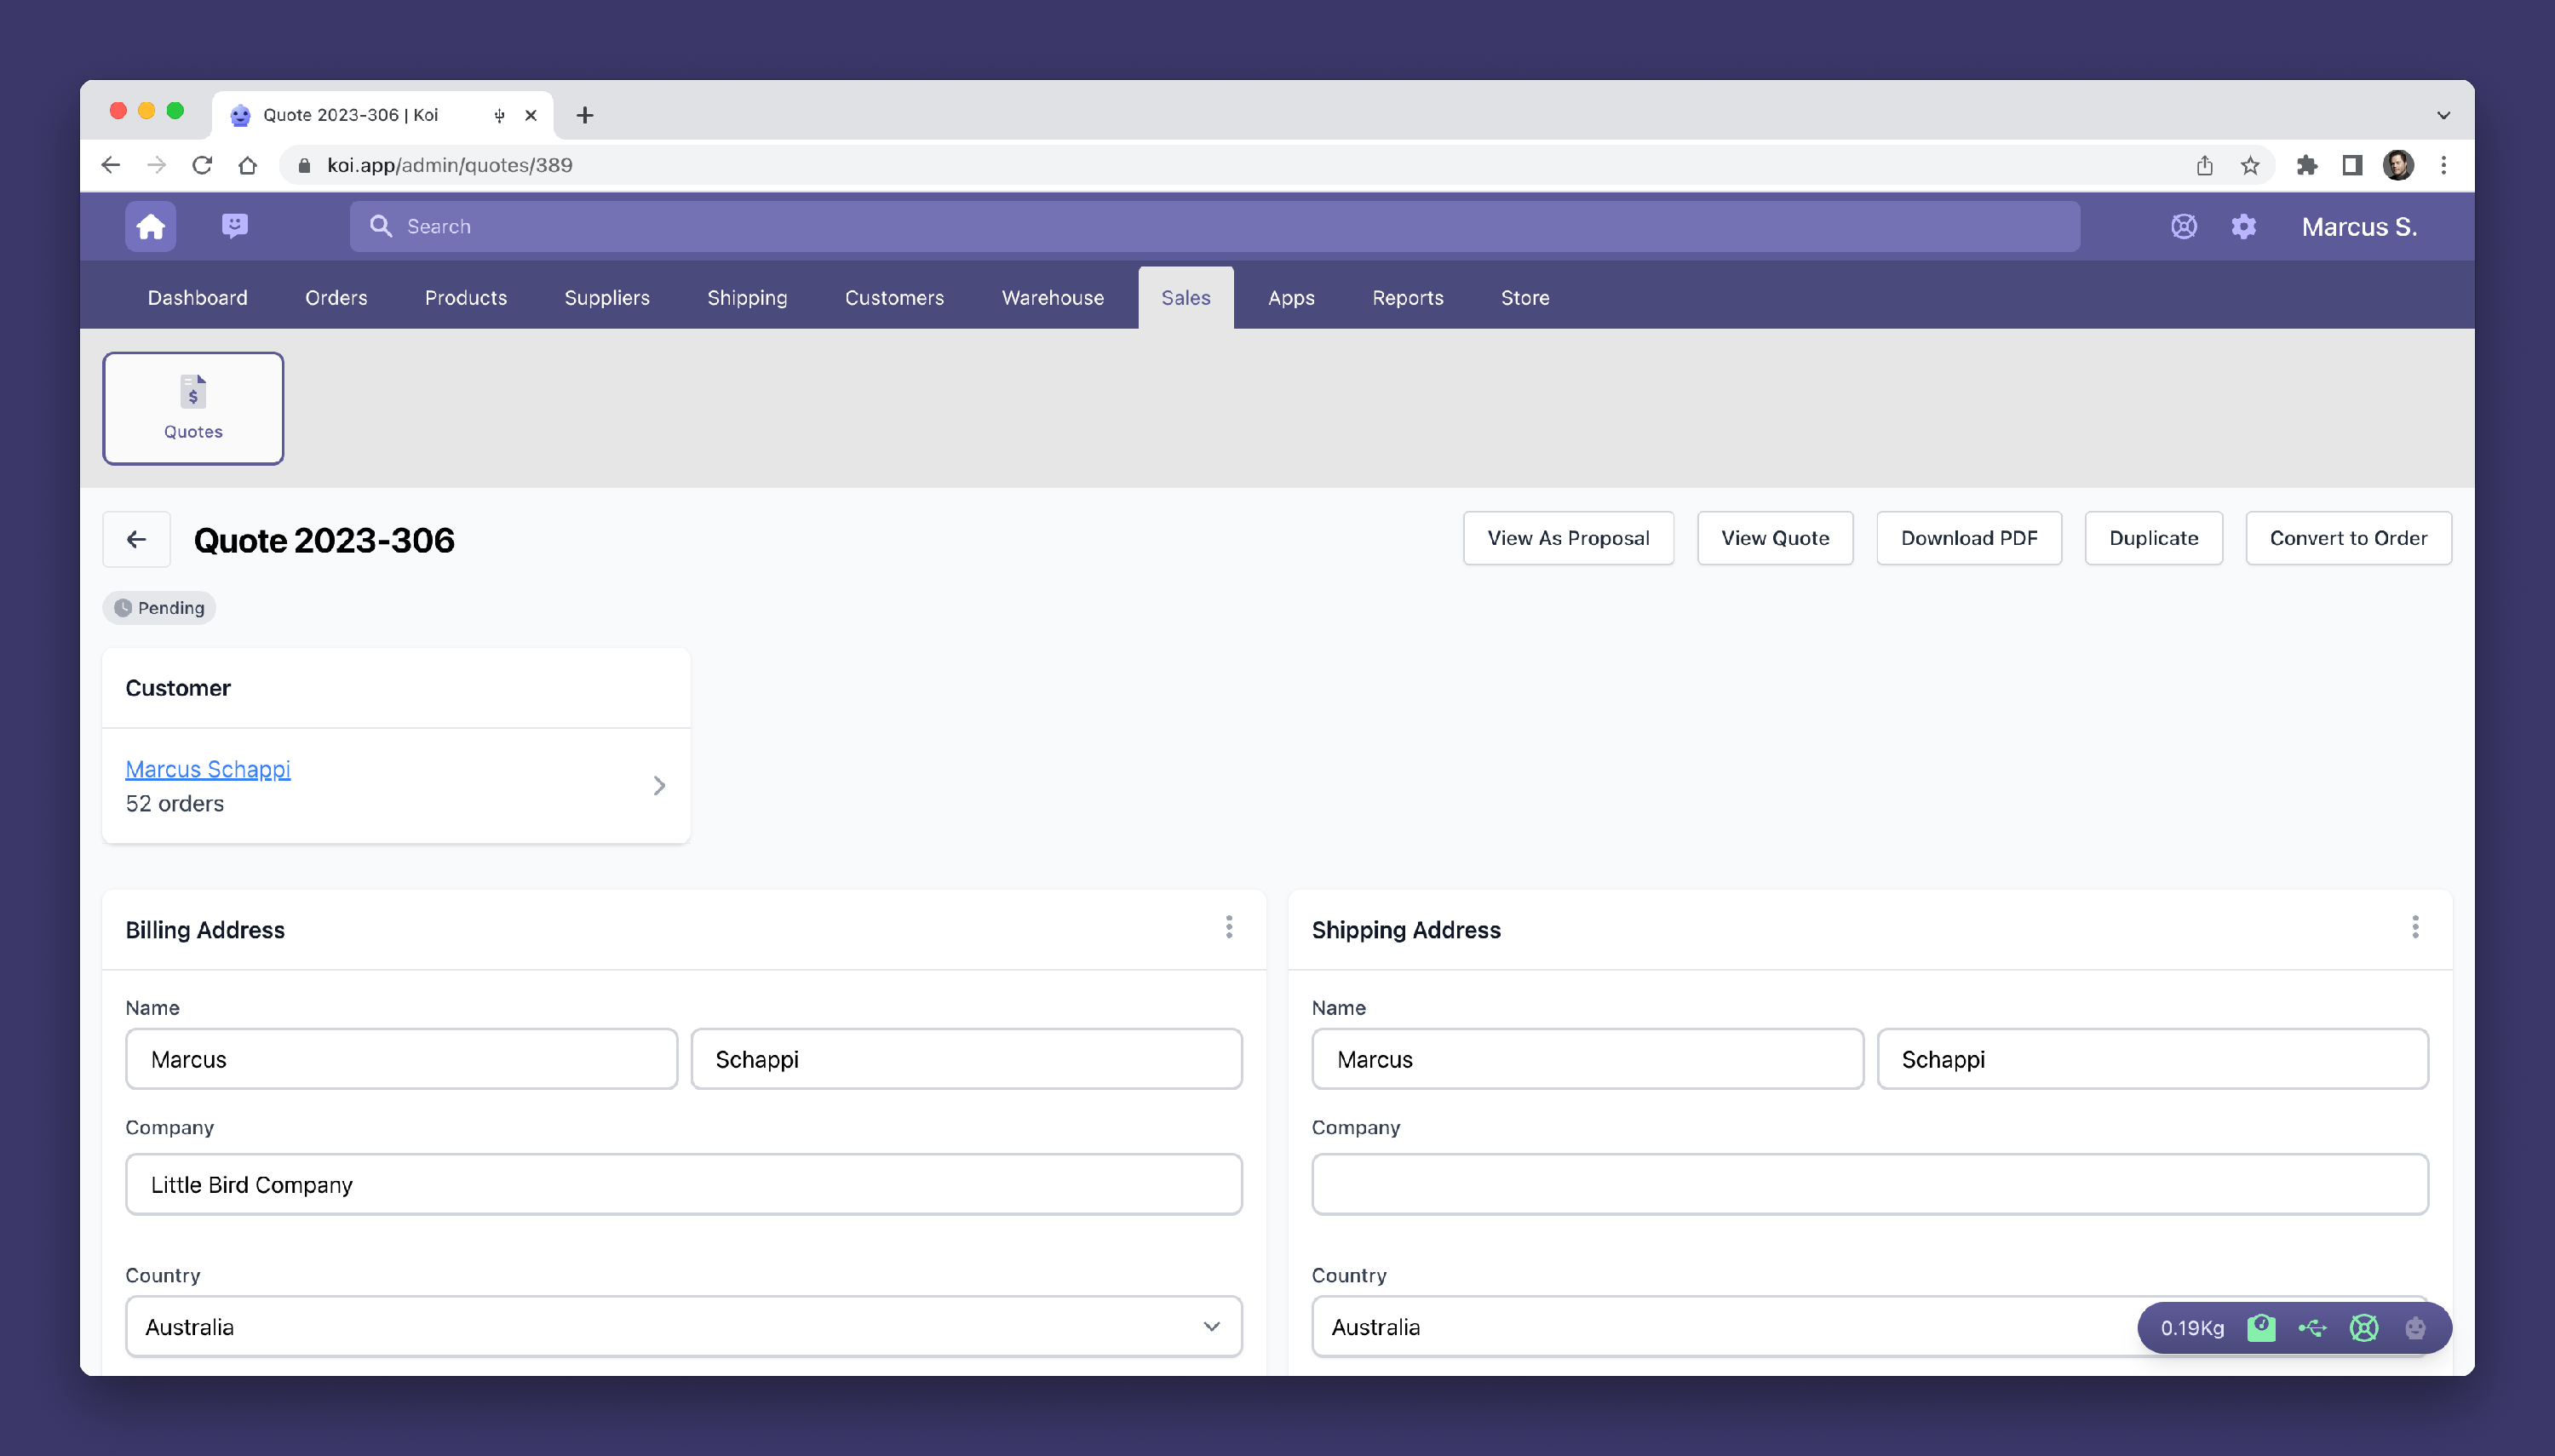Open the Reports tab
This screenshot has width=2555, height=1456.
point(1407,298)
